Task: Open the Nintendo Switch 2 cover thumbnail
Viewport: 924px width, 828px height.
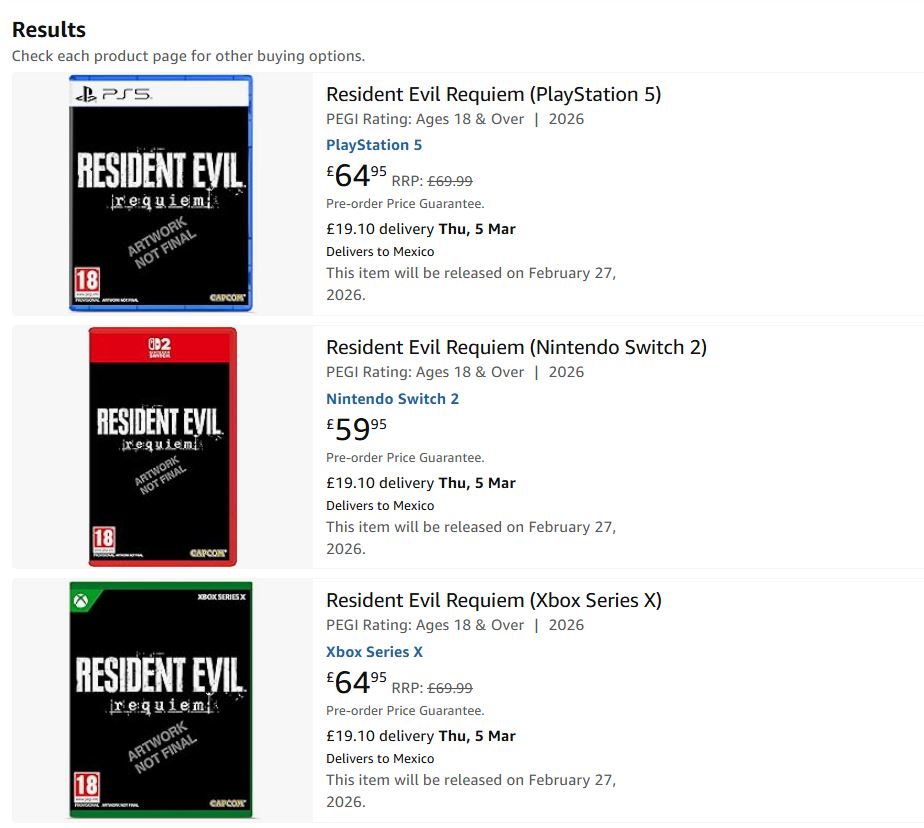Action: click(x=162, y=446)
